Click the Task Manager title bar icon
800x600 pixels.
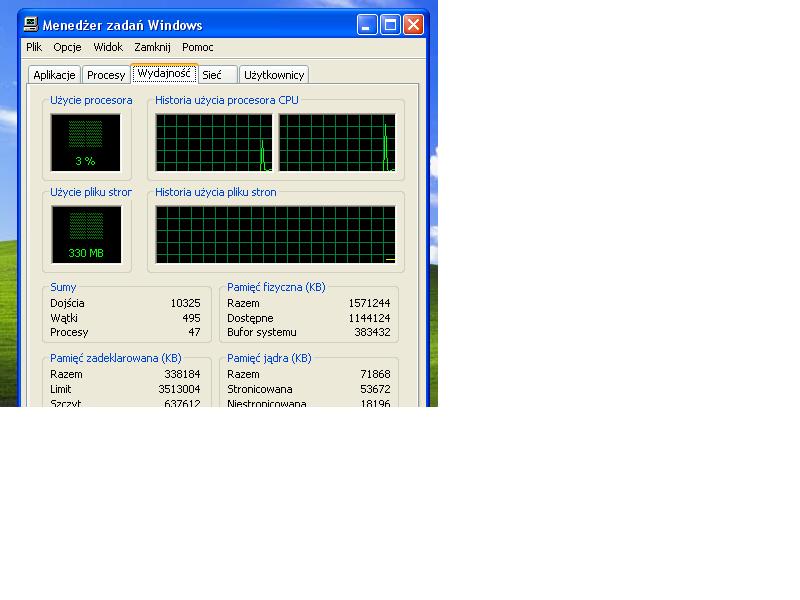click(31, 24)
